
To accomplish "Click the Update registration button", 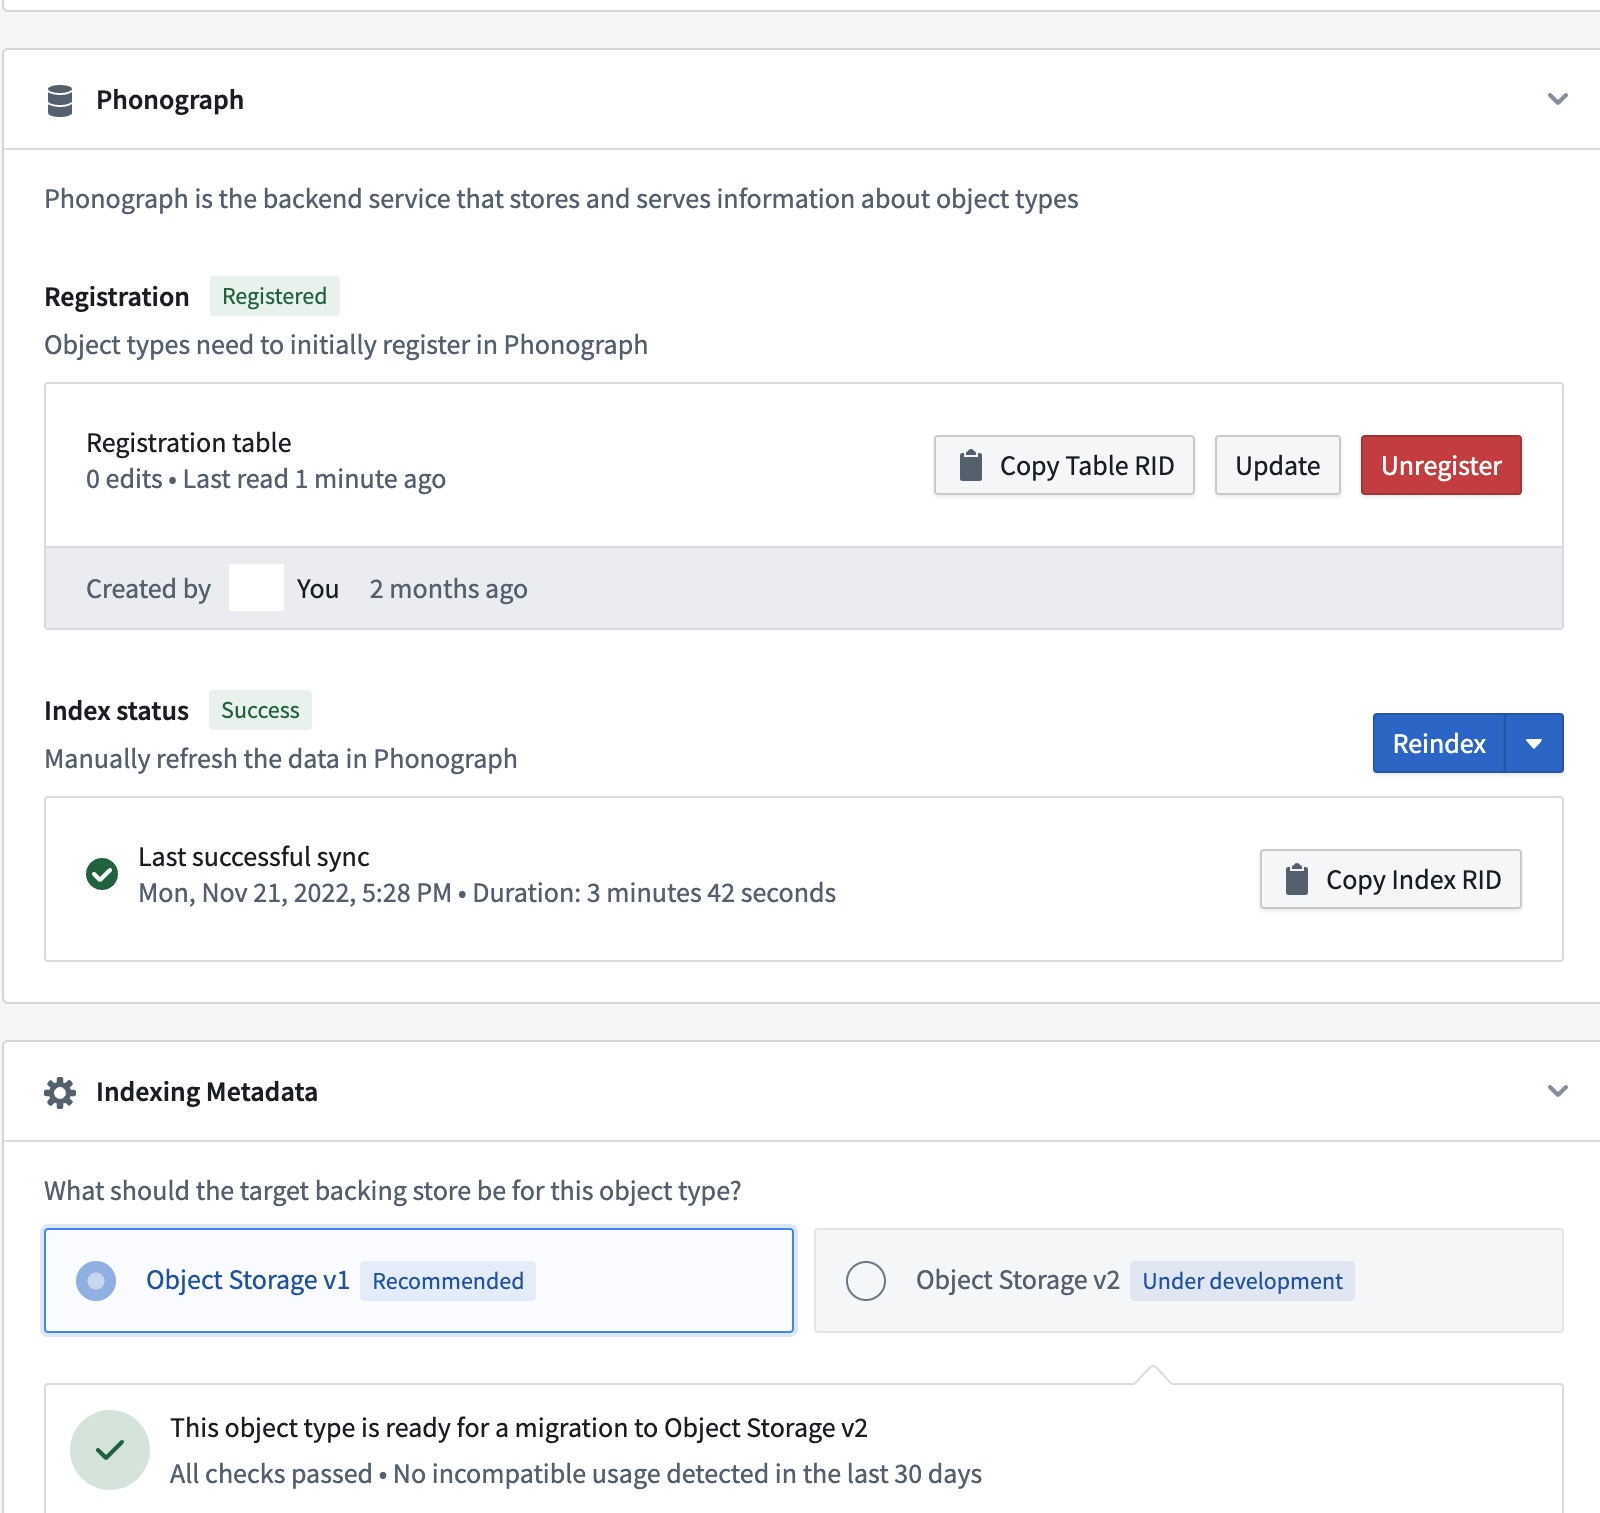I will click(1277, 465).
